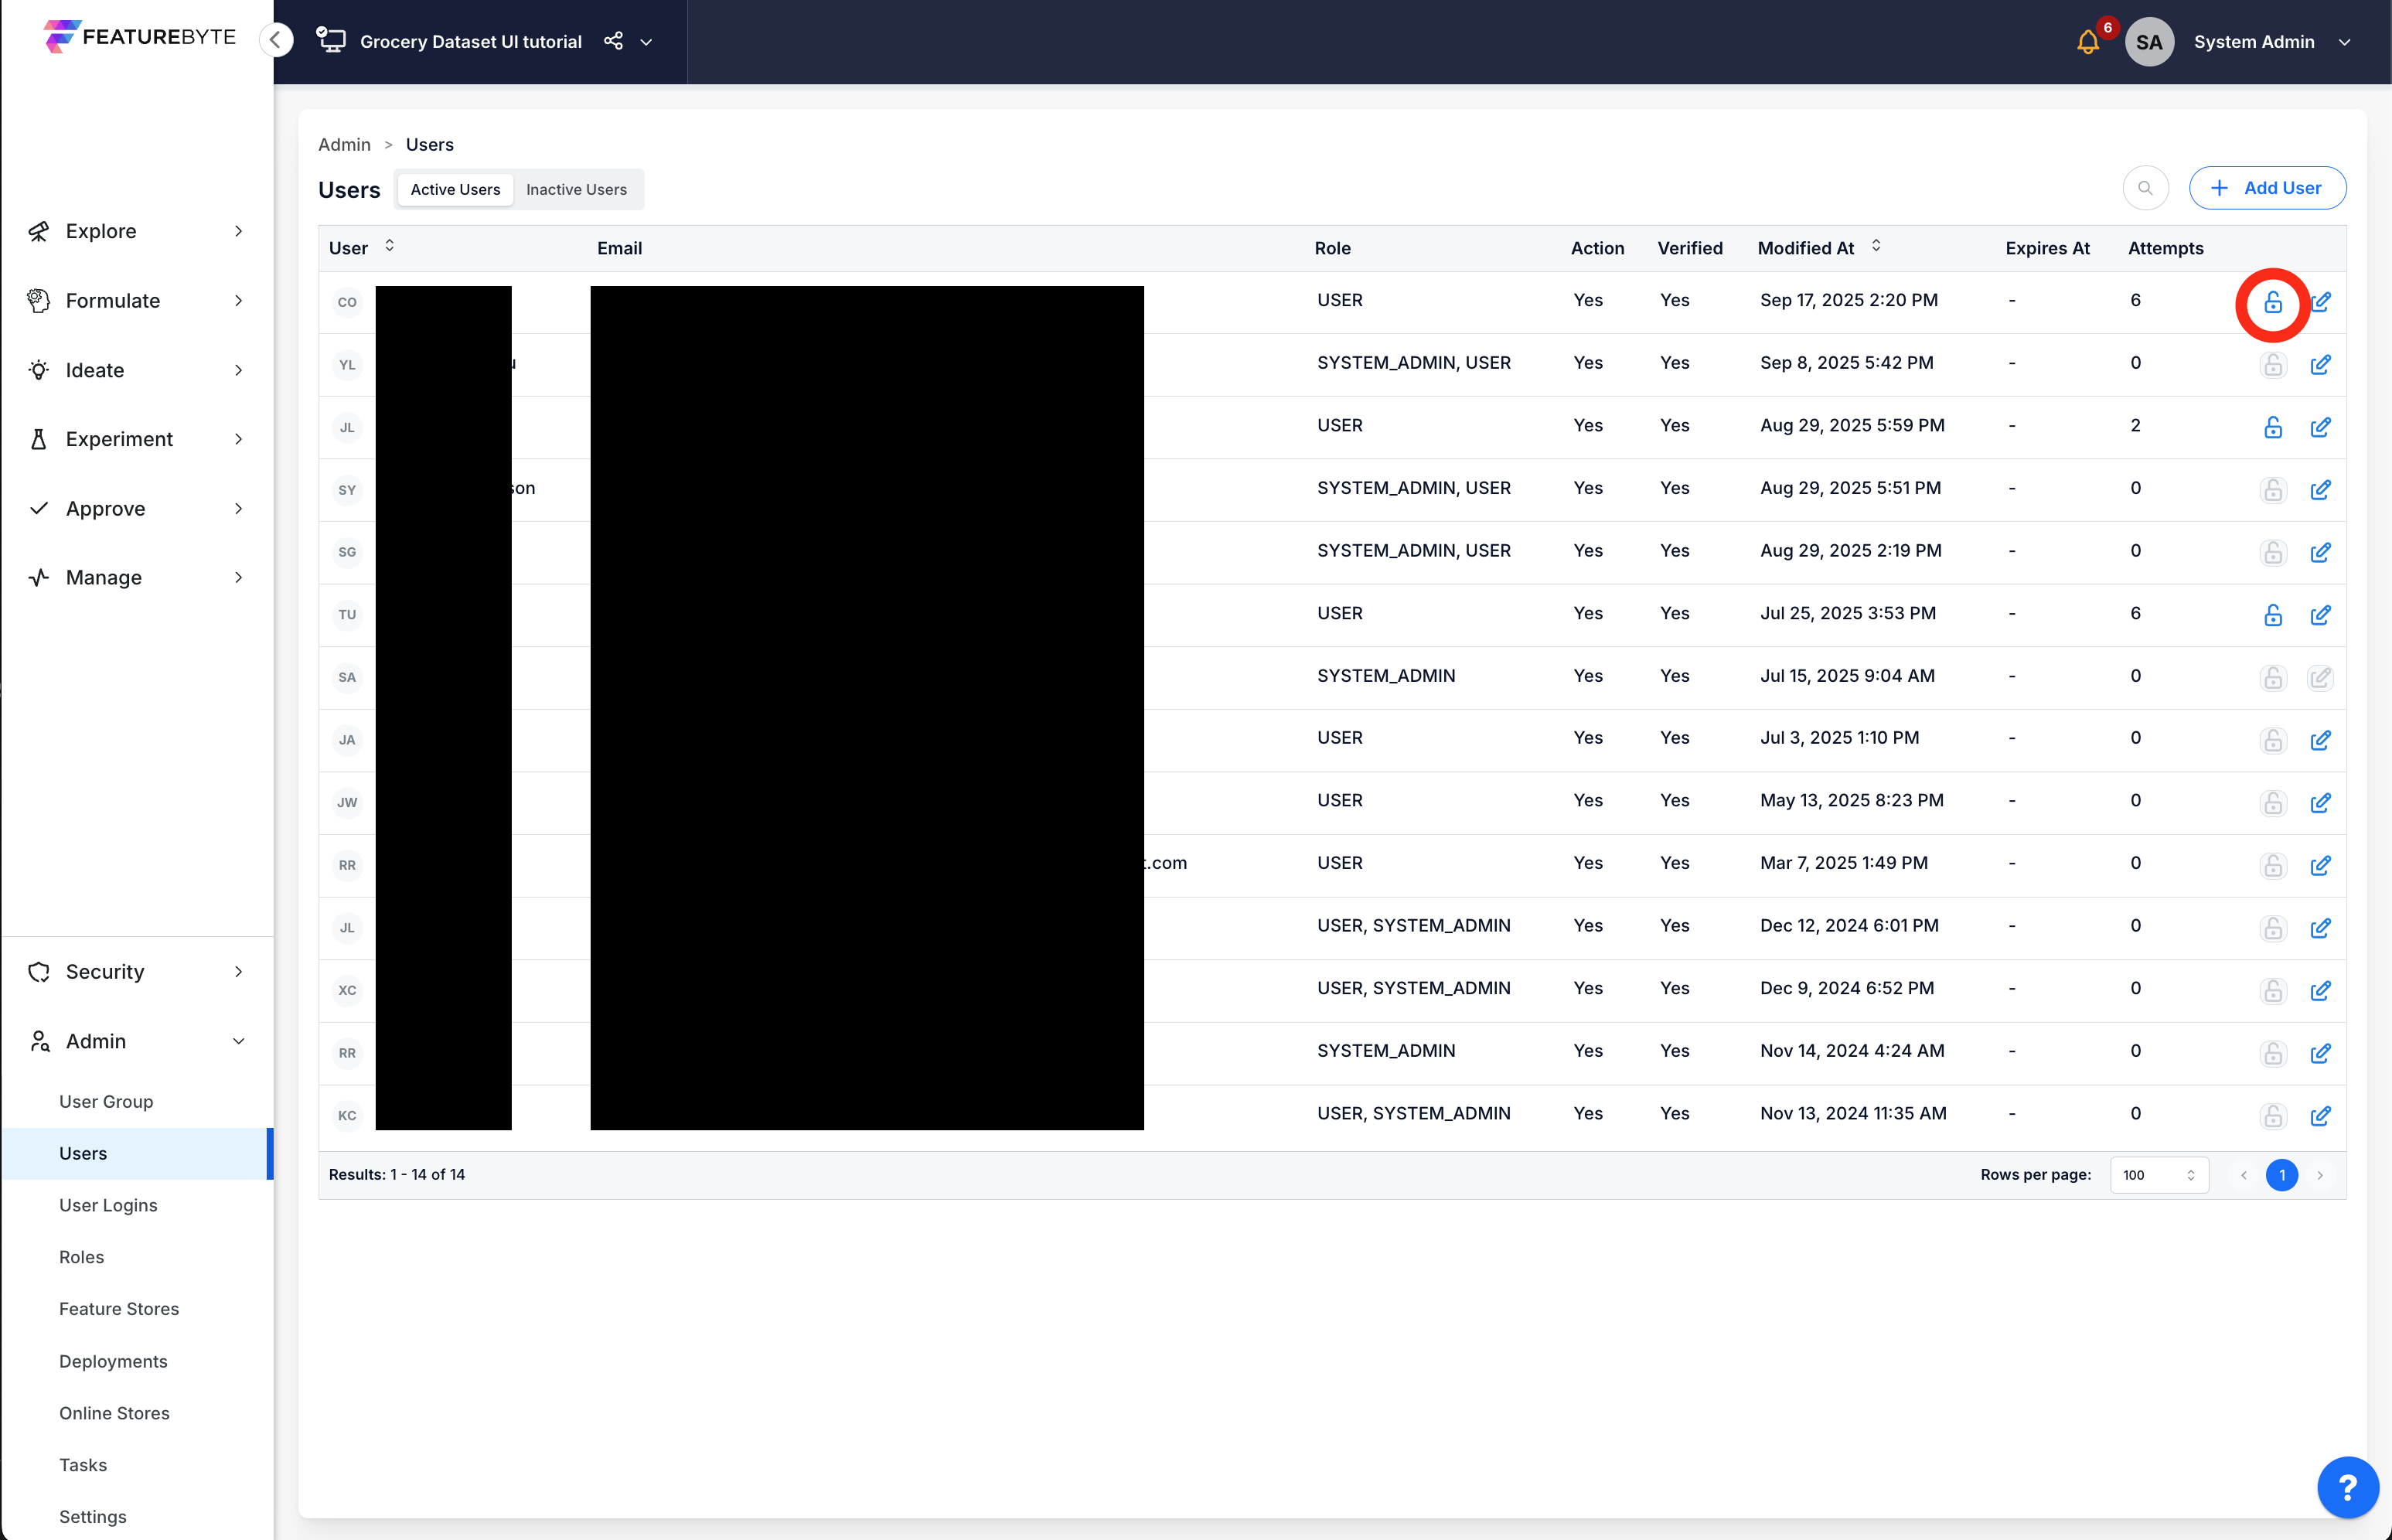
Task: Click unlock icon for the CO user row
Action: point(2272,302)
